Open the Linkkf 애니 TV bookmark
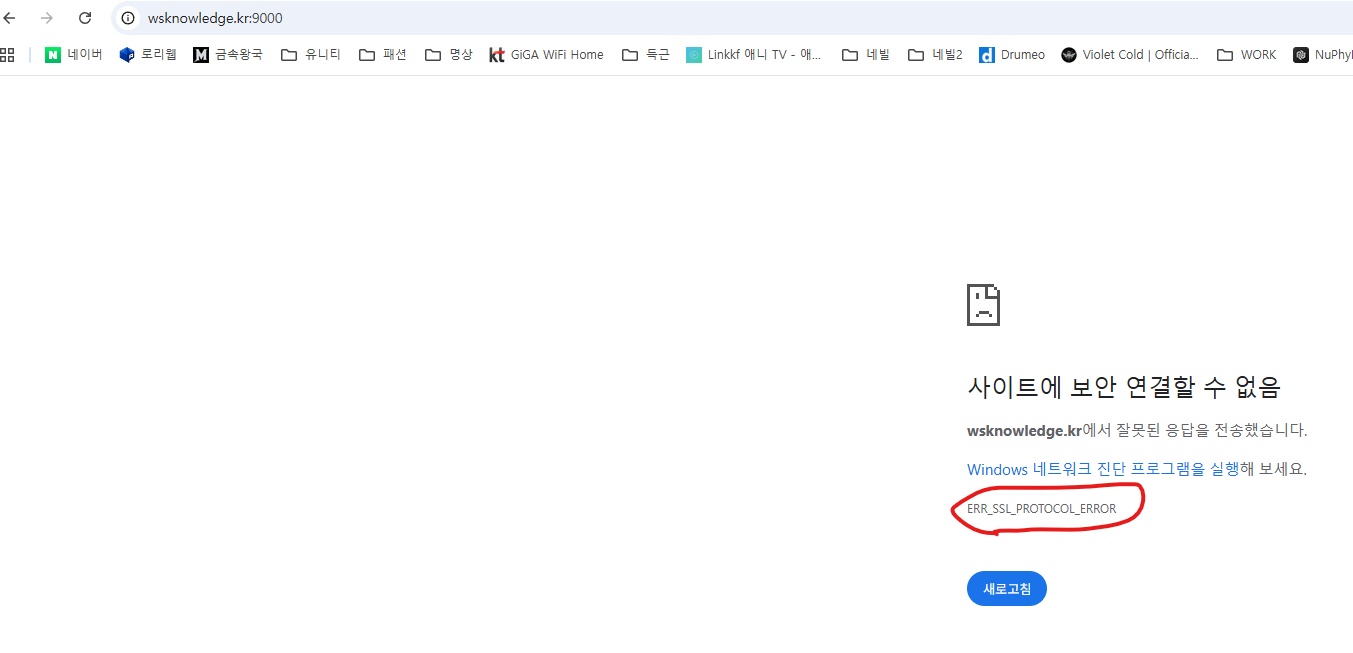 point(754,55)
